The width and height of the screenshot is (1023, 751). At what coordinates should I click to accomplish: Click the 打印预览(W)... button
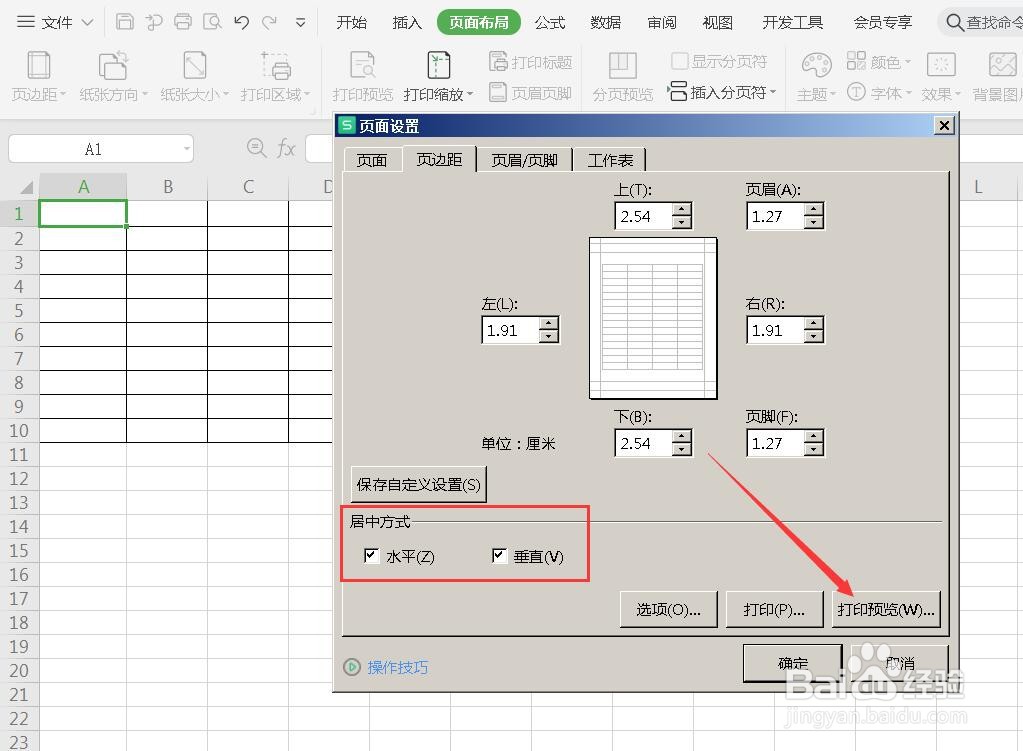886,609
